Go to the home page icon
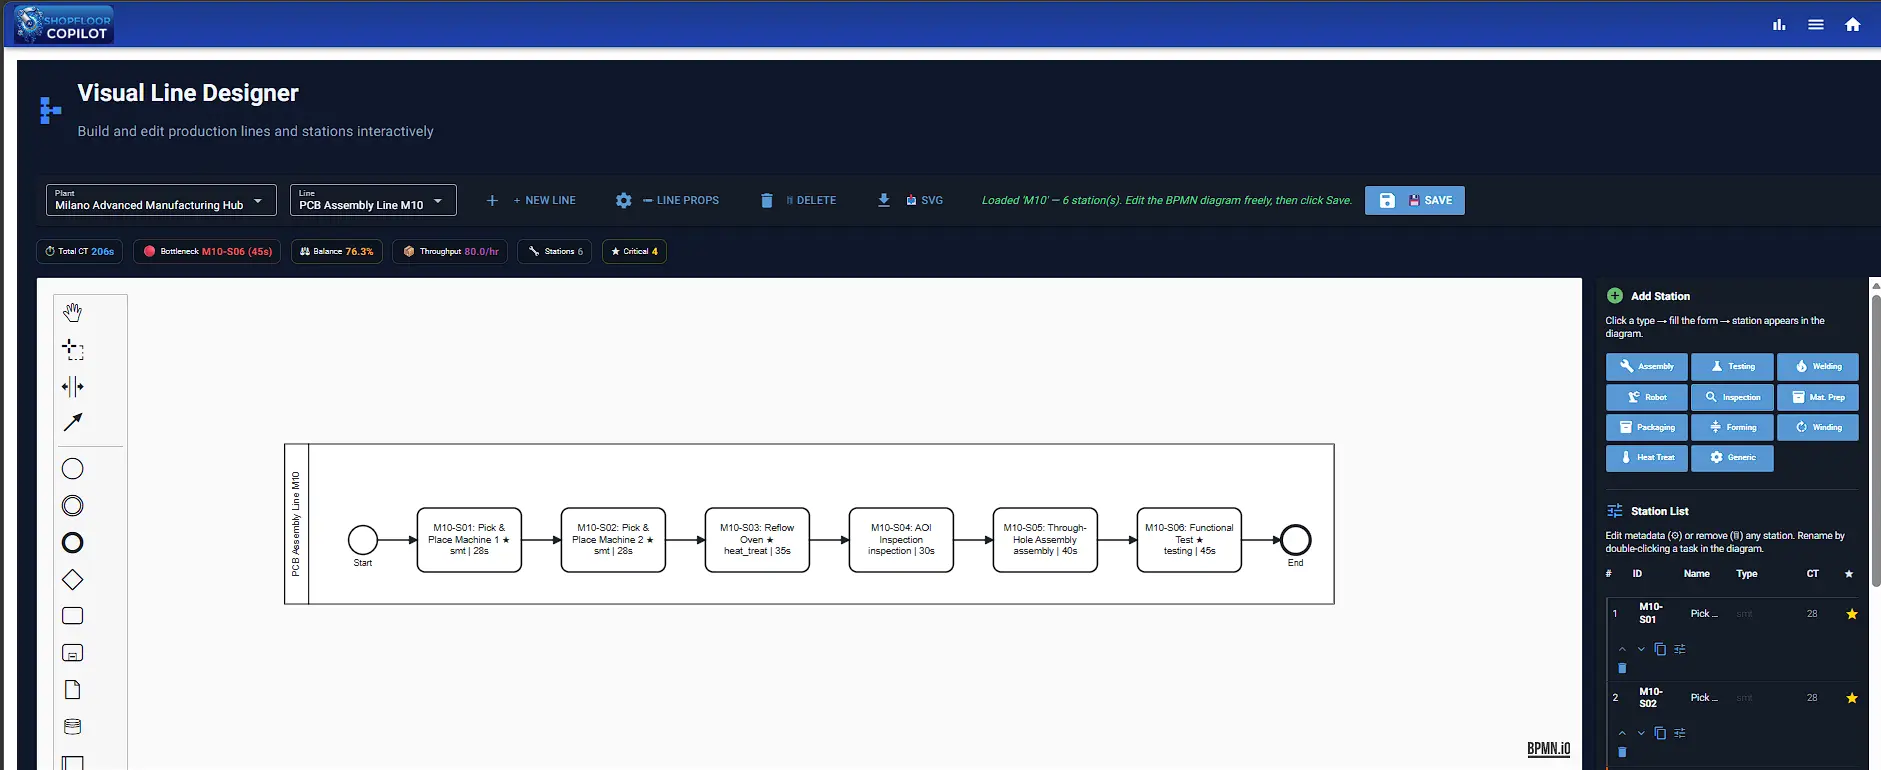Viewport: 1881px width, 770px height. point(1853,25)
